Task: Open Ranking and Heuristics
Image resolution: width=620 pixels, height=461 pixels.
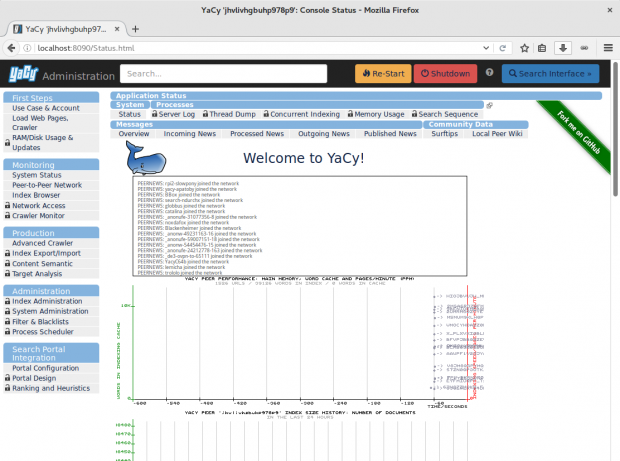Action: [x=51, y=388]
